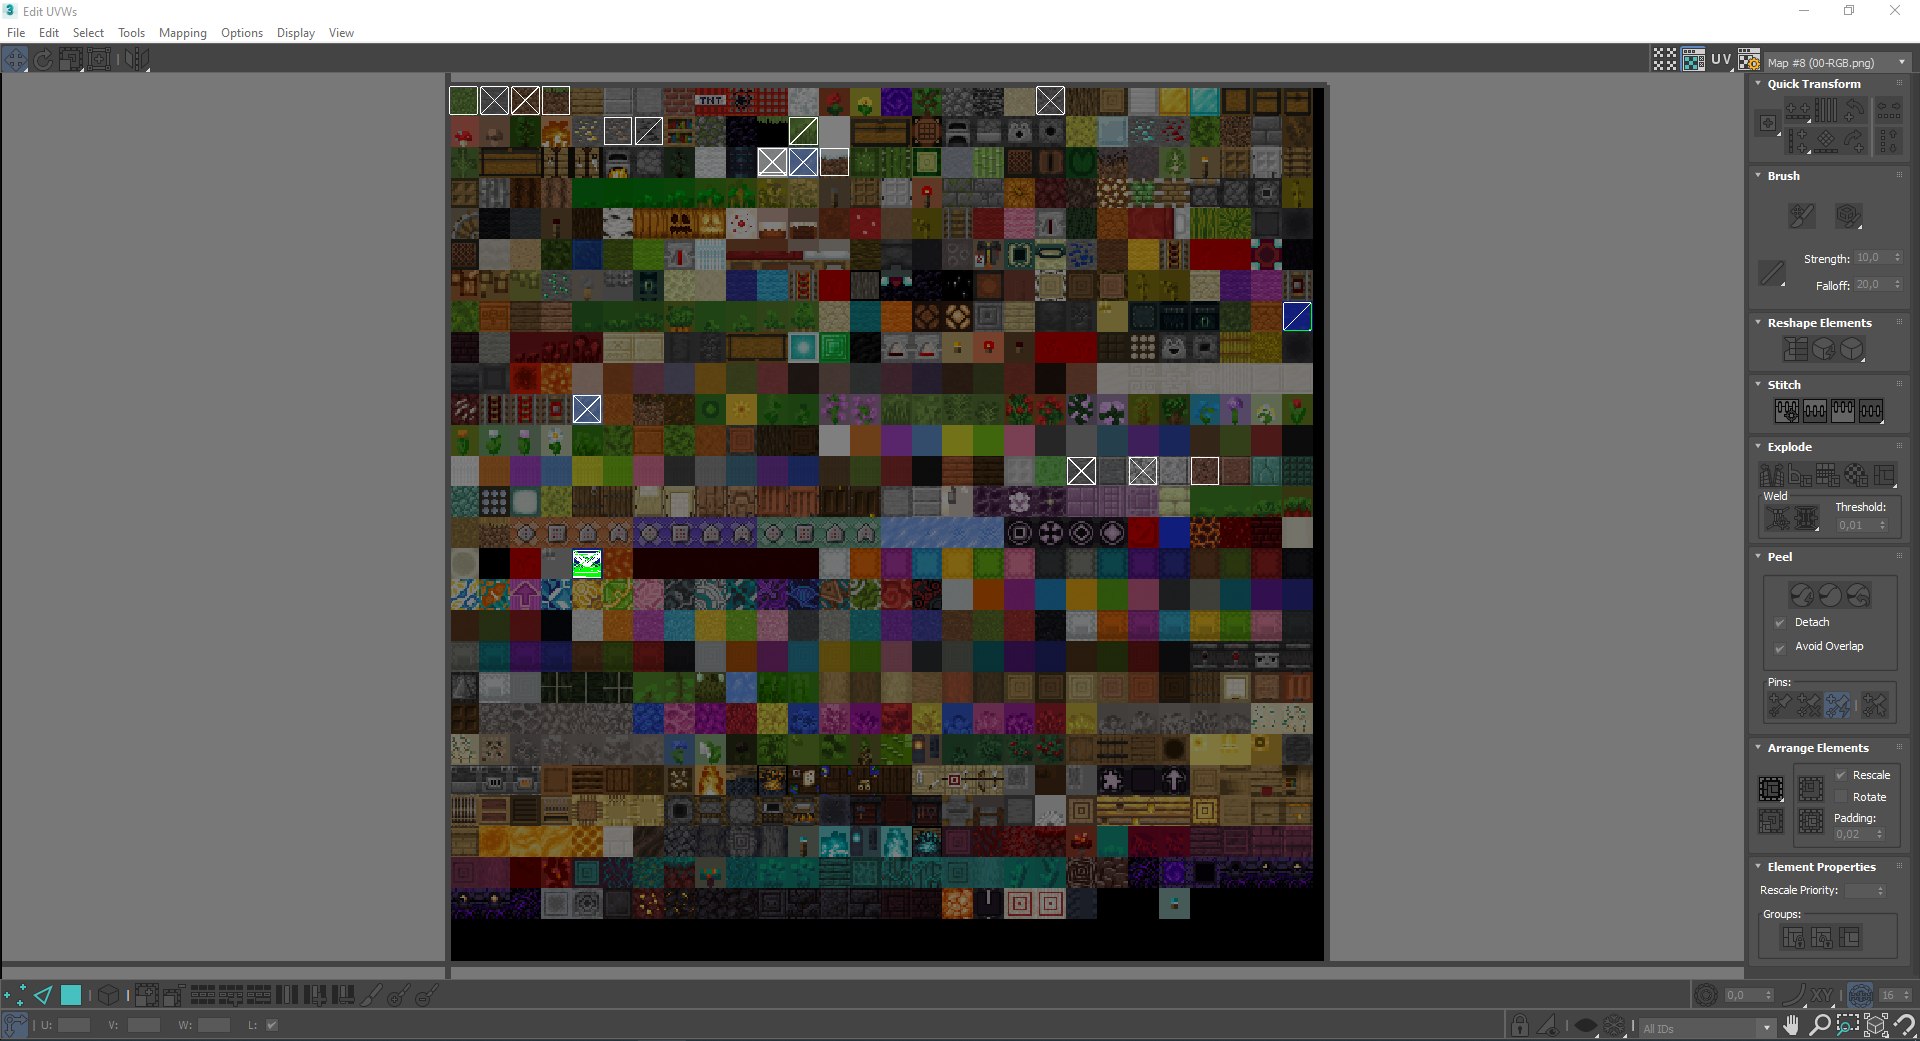Click the Target Weld icon

pos(1777,518)
